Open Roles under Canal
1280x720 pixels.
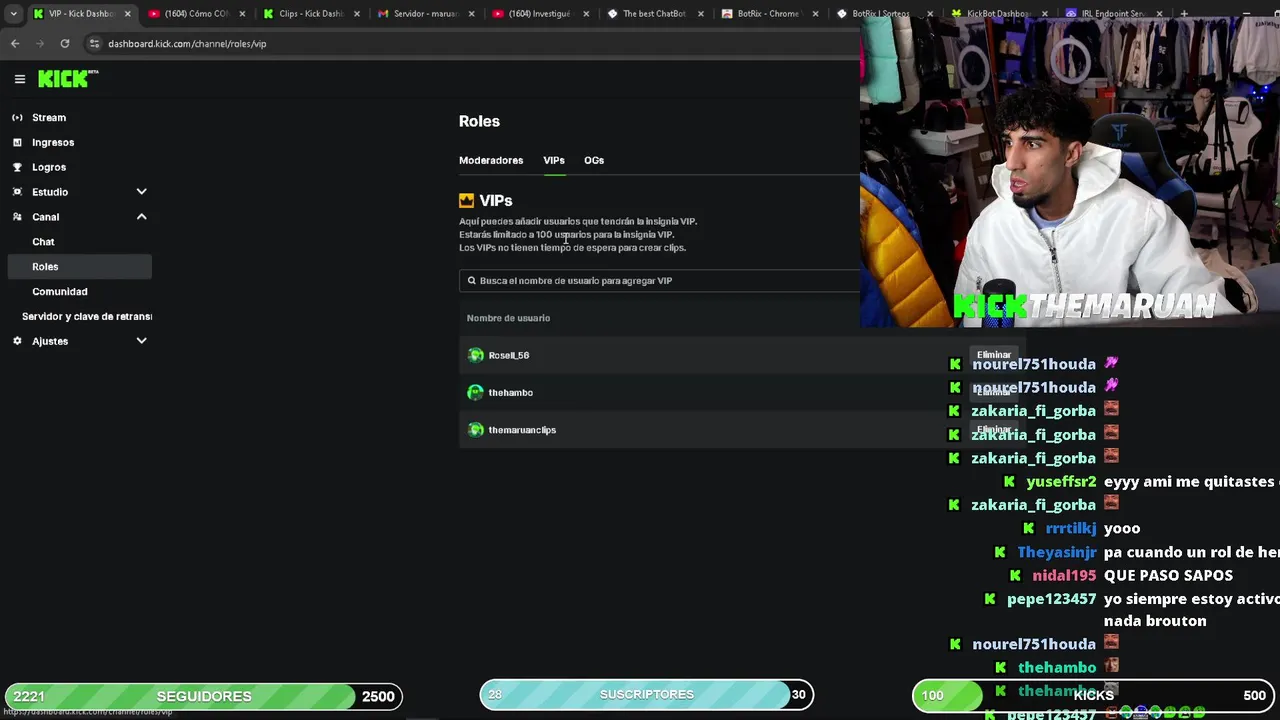[x=79, y=267]
